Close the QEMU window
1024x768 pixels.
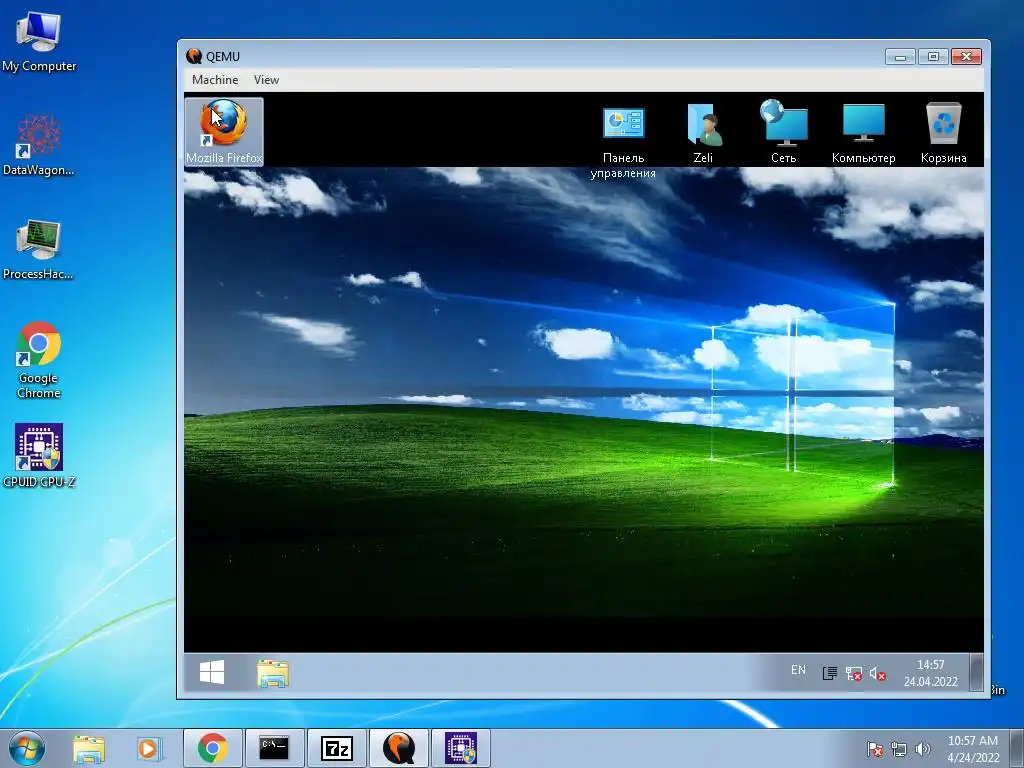point(967,57)
